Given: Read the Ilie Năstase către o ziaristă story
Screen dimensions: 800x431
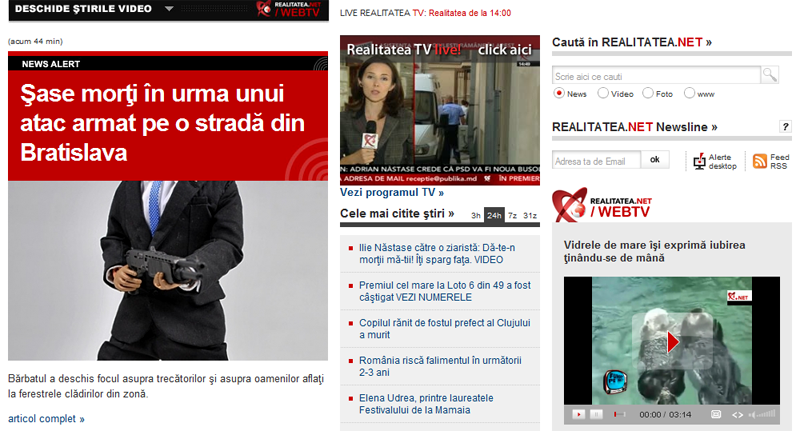Looking at the screenshot, I should (437, 253).
